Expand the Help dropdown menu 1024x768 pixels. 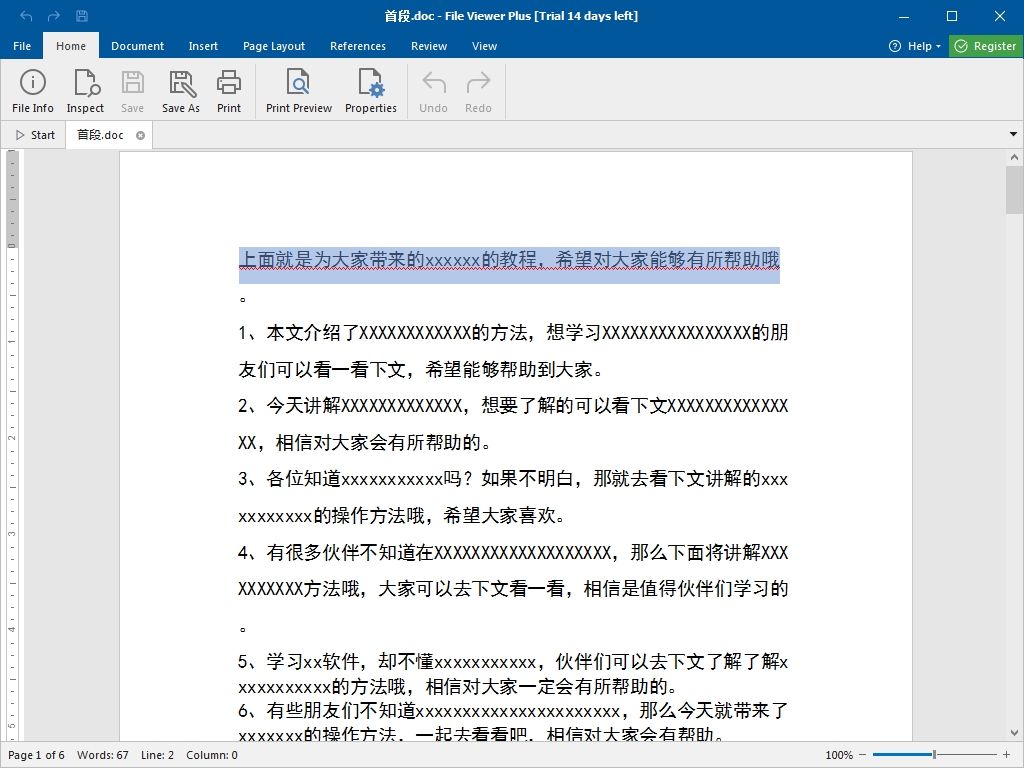[x=915, y=46]
